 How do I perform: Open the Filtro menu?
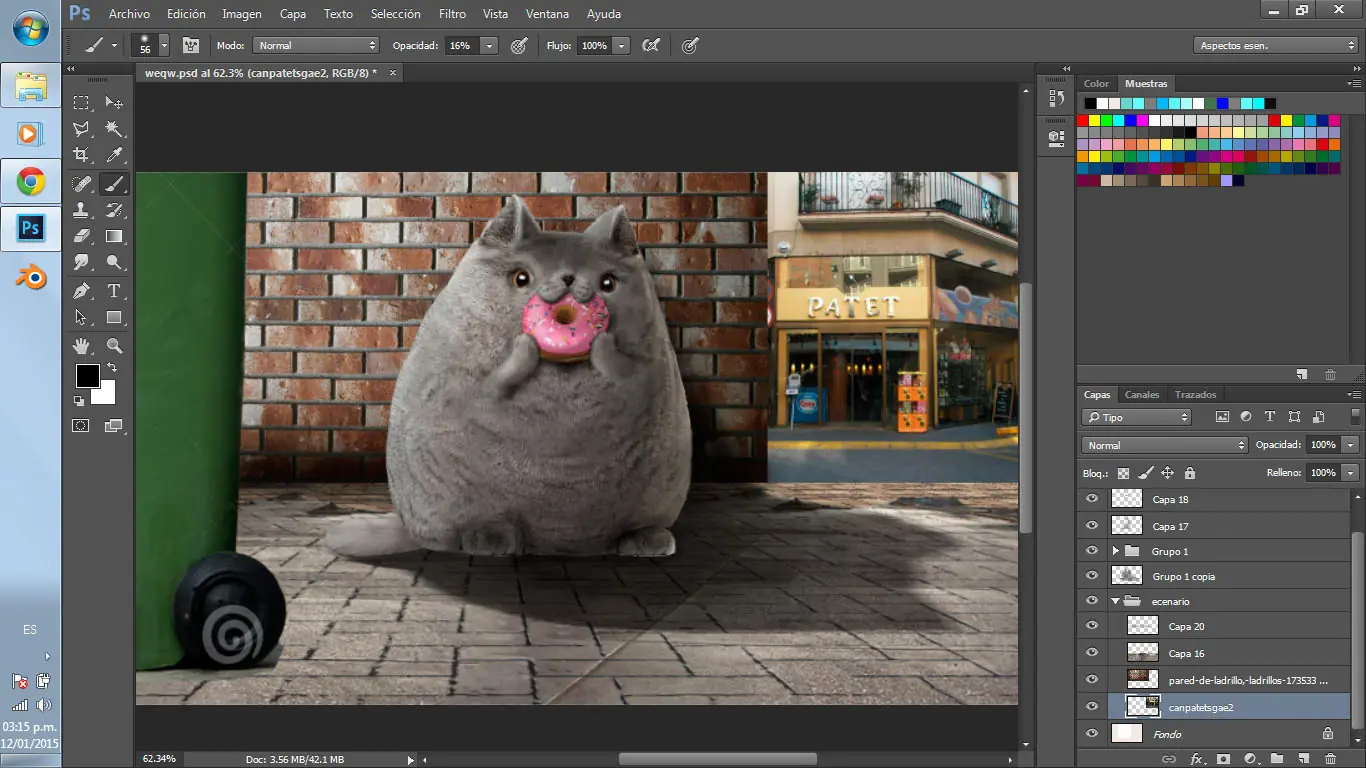coord(452,14)
